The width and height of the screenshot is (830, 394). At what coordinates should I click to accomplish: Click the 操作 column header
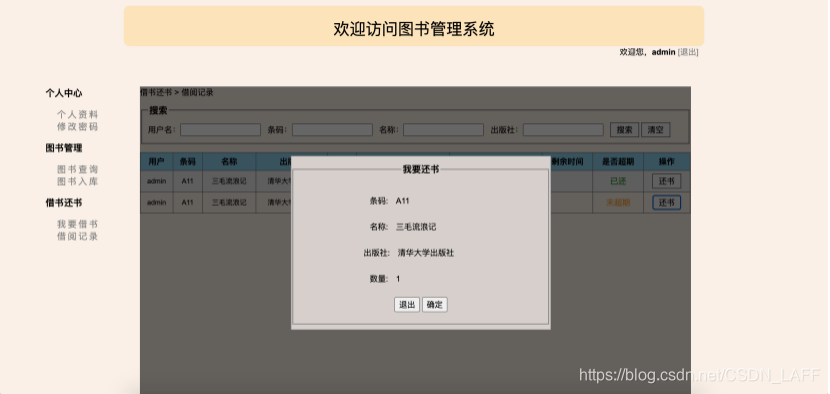[x=666, y=162]
